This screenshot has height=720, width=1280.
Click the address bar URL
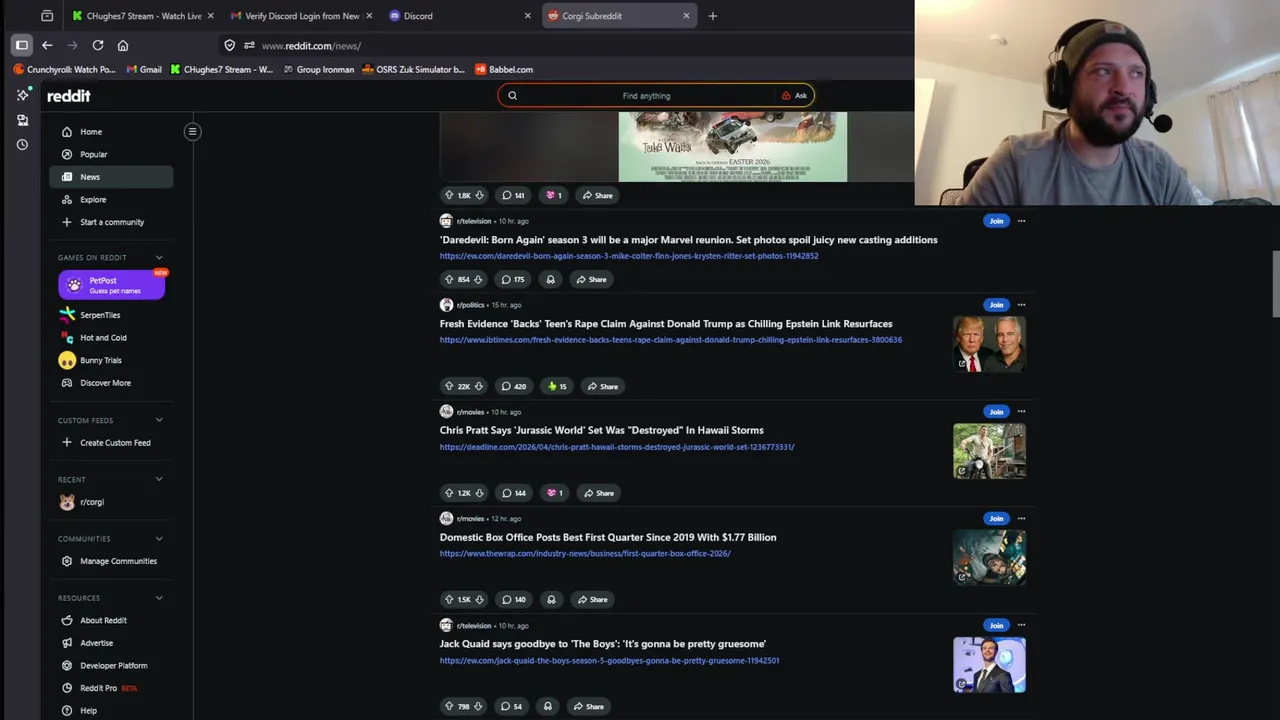click(x=311, y=46)
